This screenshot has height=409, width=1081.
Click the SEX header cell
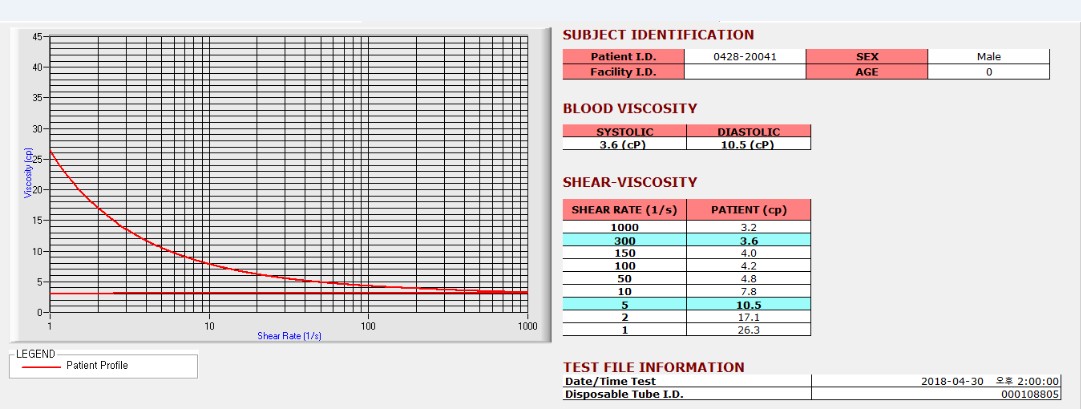[x=867, y=57]
